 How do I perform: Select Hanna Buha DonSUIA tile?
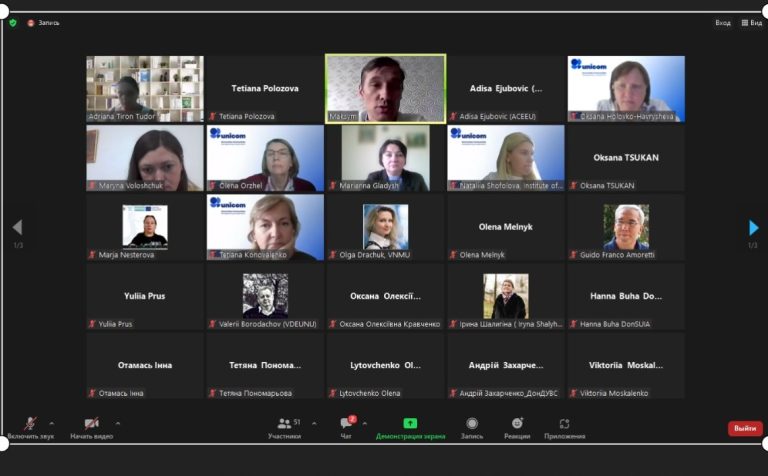point(626,296)
